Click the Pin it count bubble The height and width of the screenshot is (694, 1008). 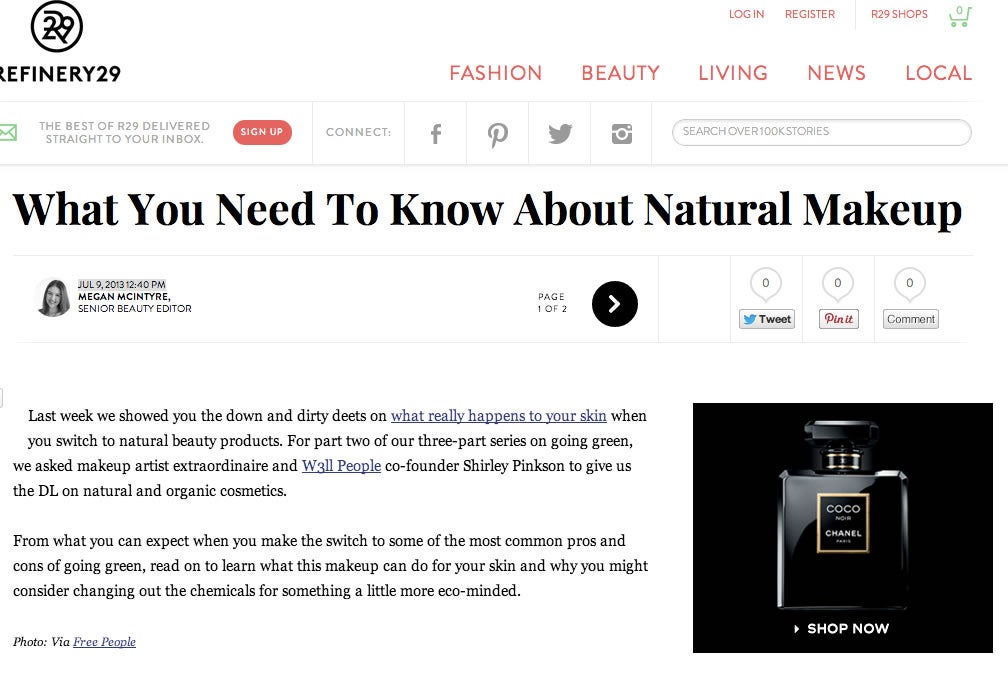click(x=838, y=285)
